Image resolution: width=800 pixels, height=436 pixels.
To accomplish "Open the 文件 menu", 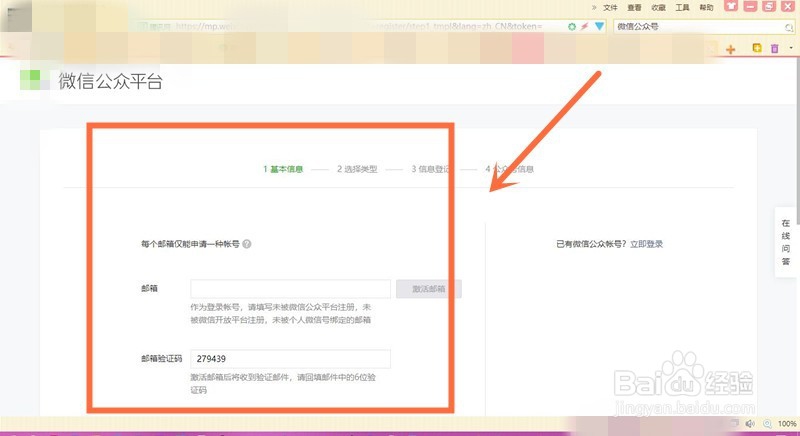I will (610, 7).
